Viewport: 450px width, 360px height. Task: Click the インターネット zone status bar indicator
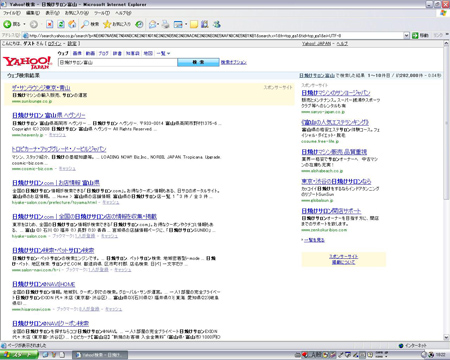point(413,345)
